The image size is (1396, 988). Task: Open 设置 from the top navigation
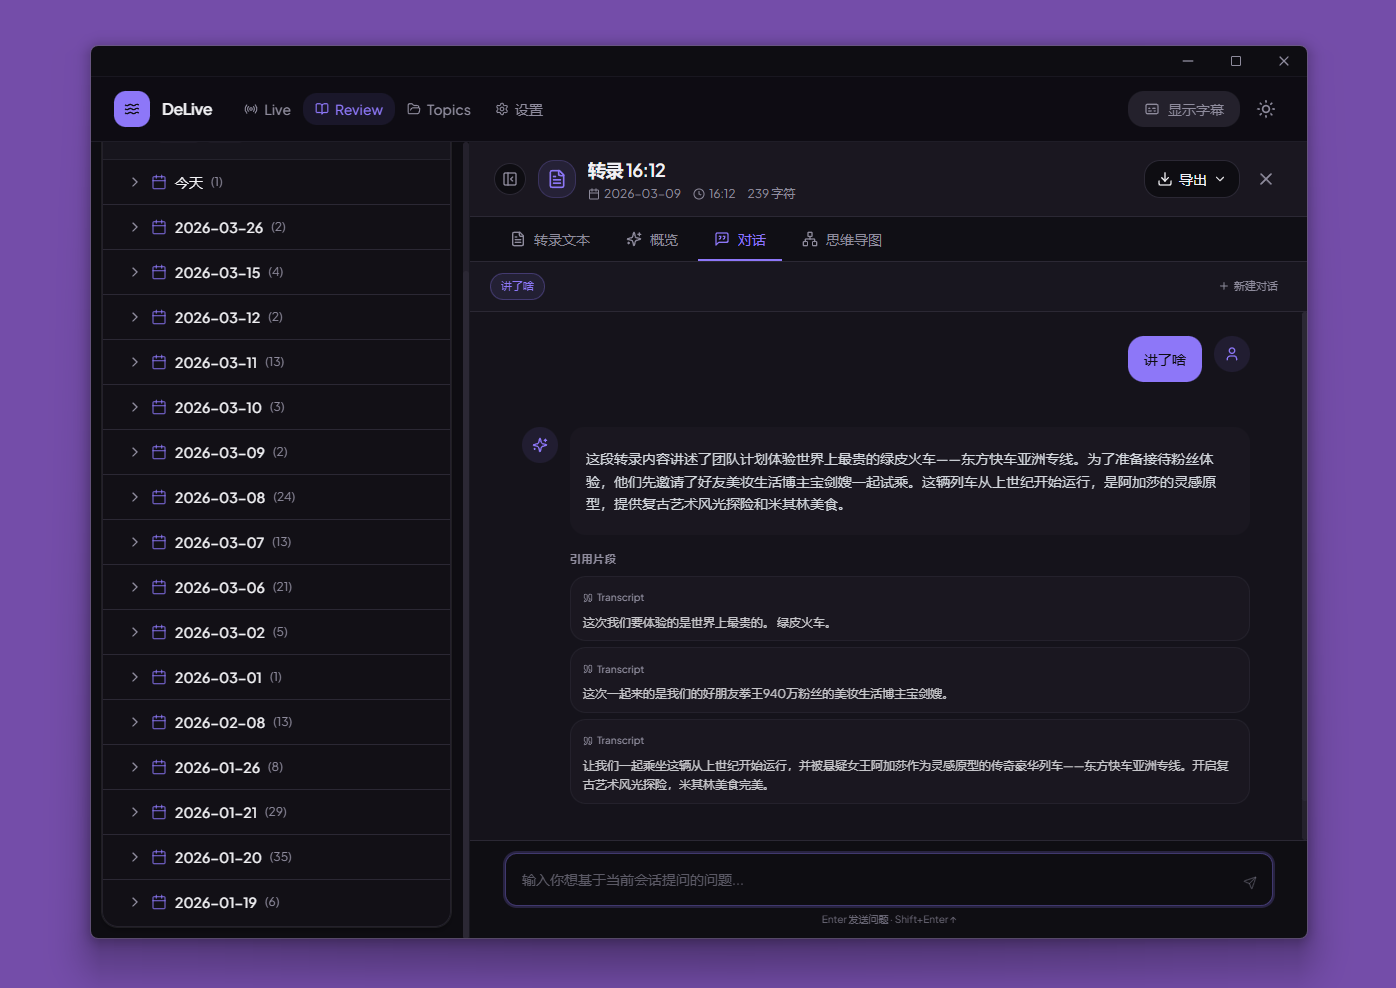(x=519, y=109)
